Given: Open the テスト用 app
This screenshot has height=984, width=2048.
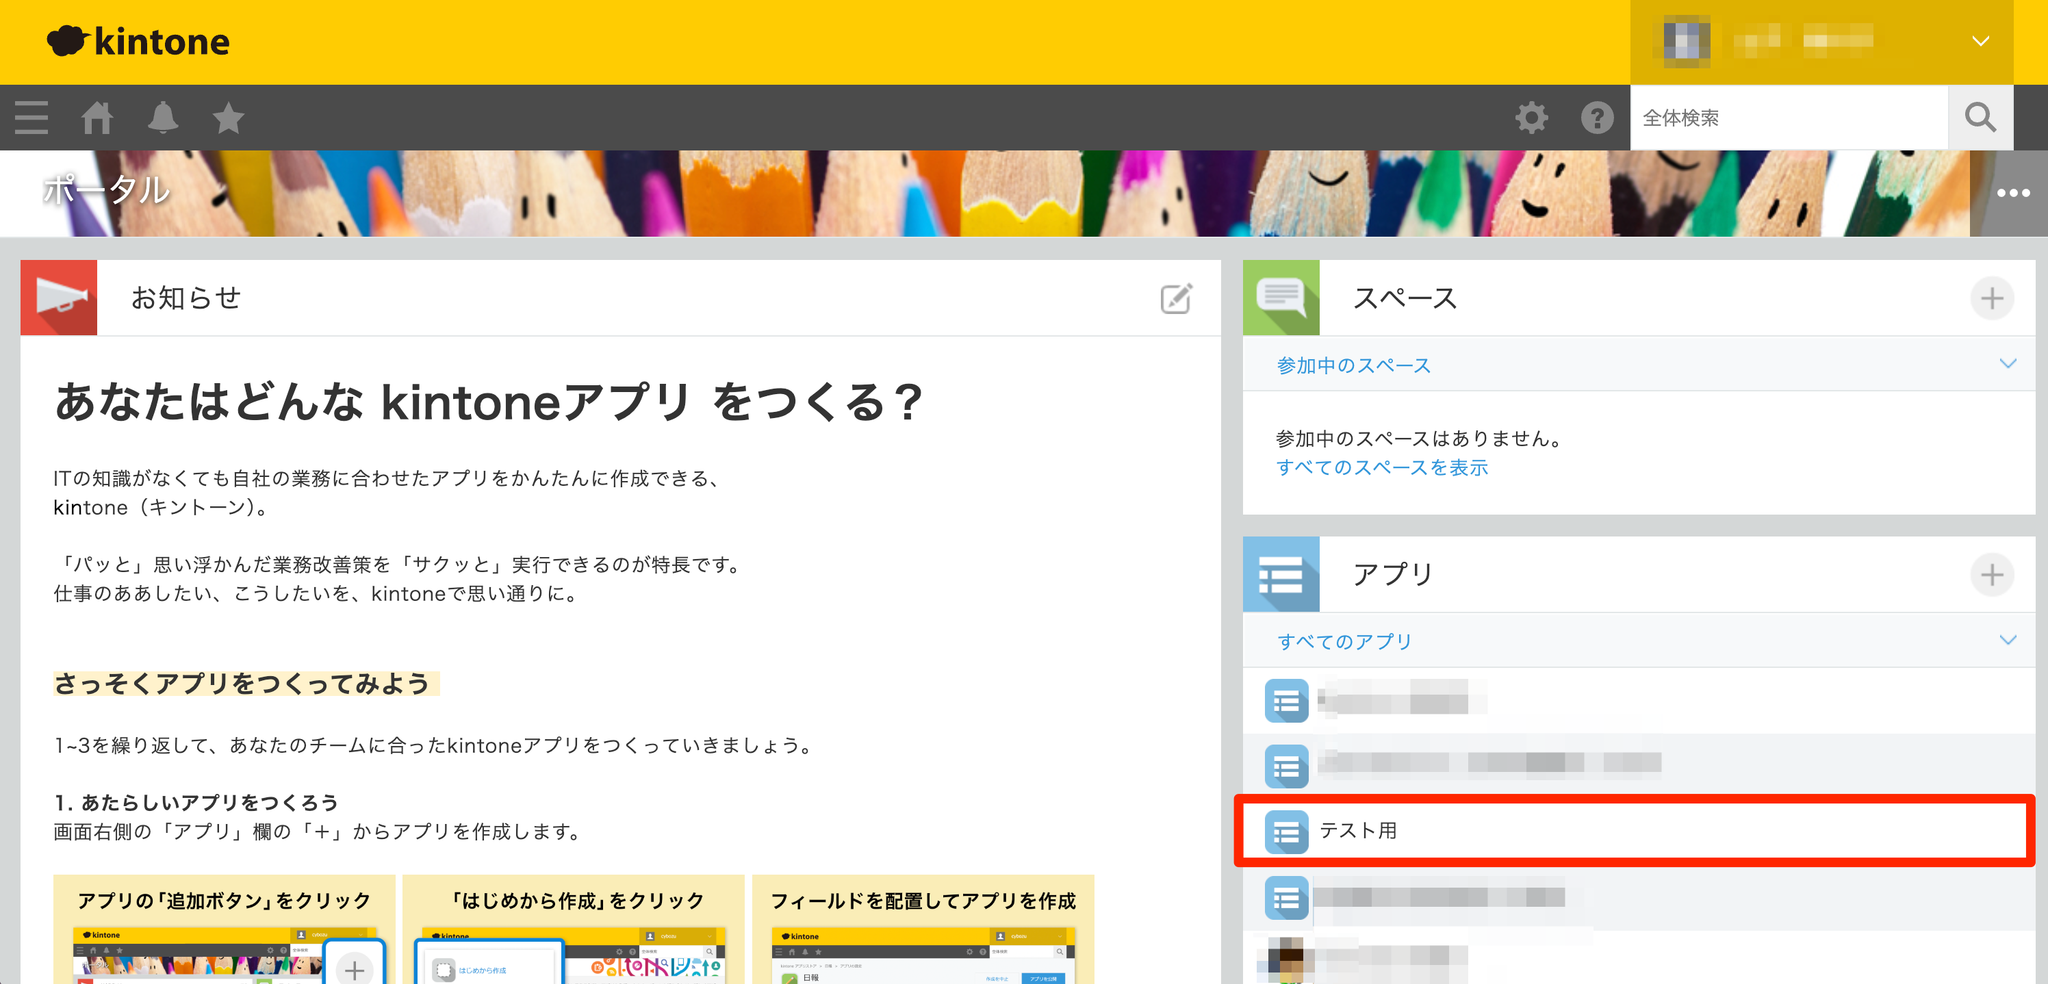Looking at the screenshot, I should coord(1358,831).
